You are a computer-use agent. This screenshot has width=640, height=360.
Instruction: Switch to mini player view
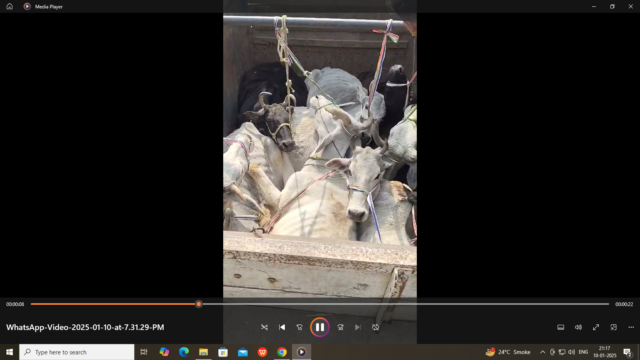tap(613, 327)
